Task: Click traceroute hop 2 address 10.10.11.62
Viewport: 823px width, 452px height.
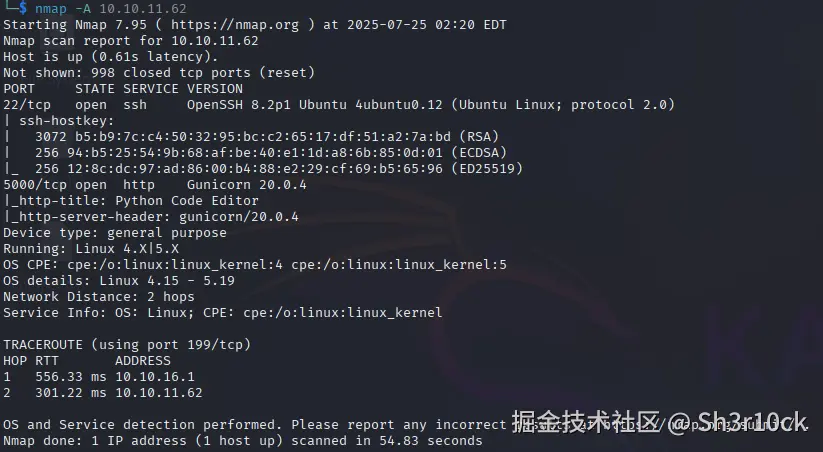Action: point(159,393)
